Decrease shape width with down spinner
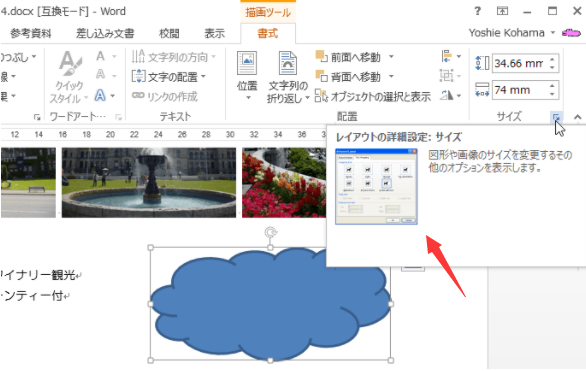Screen dimensions: 586x371 pyautogui.click(x=552, y=94)
